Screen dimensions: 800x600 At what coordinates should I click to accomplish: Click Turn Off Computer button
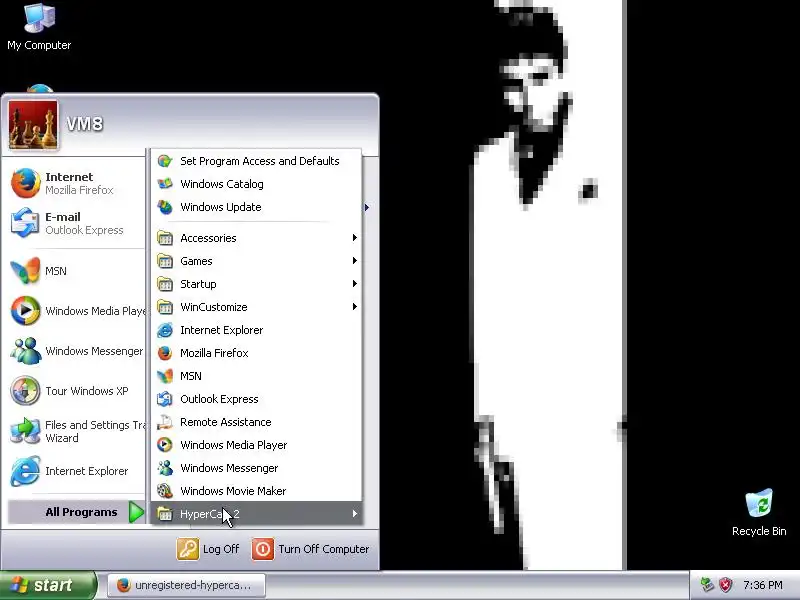click(x=310, y=549)
